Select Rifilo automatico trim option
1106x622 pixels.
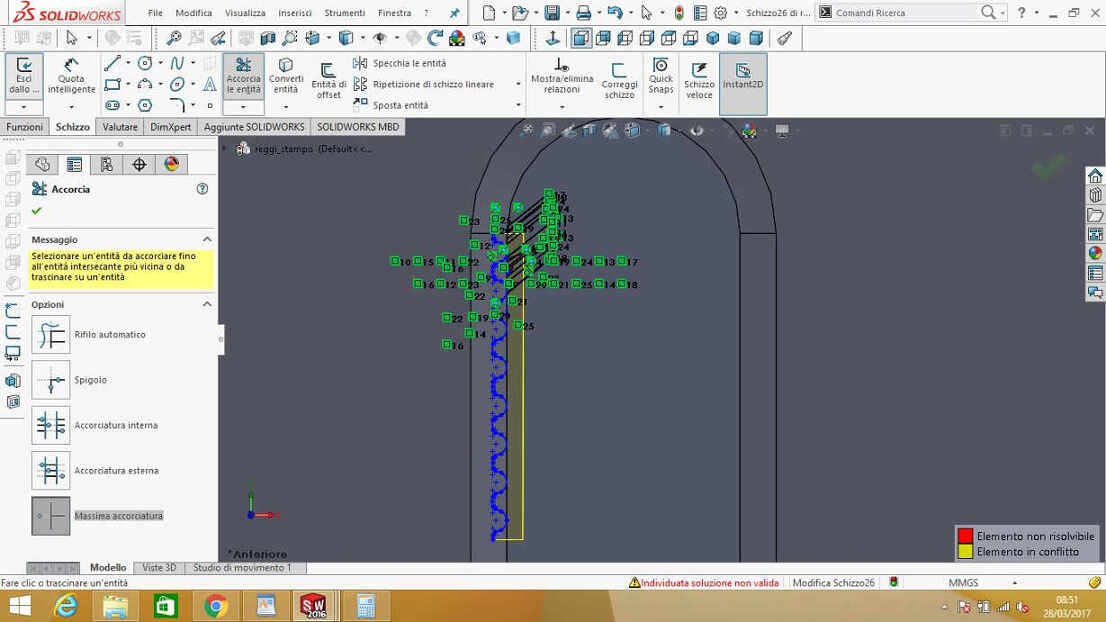tap(51, 334)
